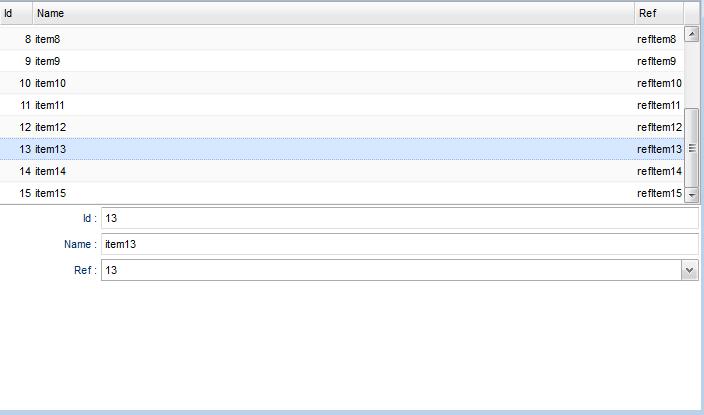The height and width of the screenshot is (415, 704).
Task: Select the item12 row
Action: pos(342,127)
